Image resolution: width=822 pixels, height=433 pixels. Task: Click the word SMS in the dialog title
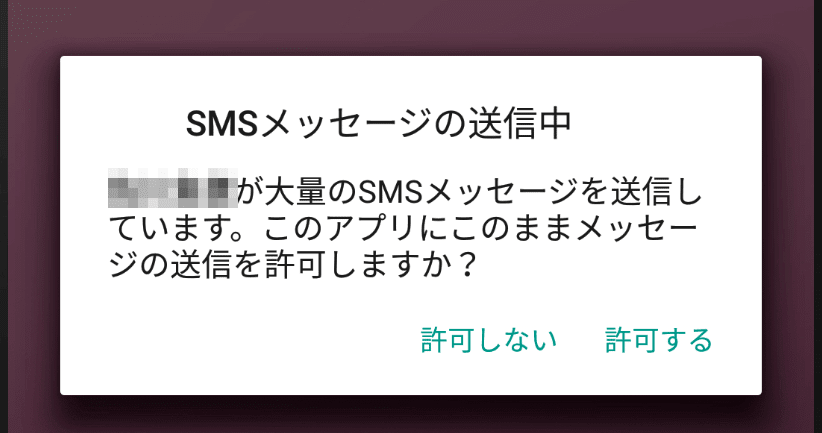point(222,124)
